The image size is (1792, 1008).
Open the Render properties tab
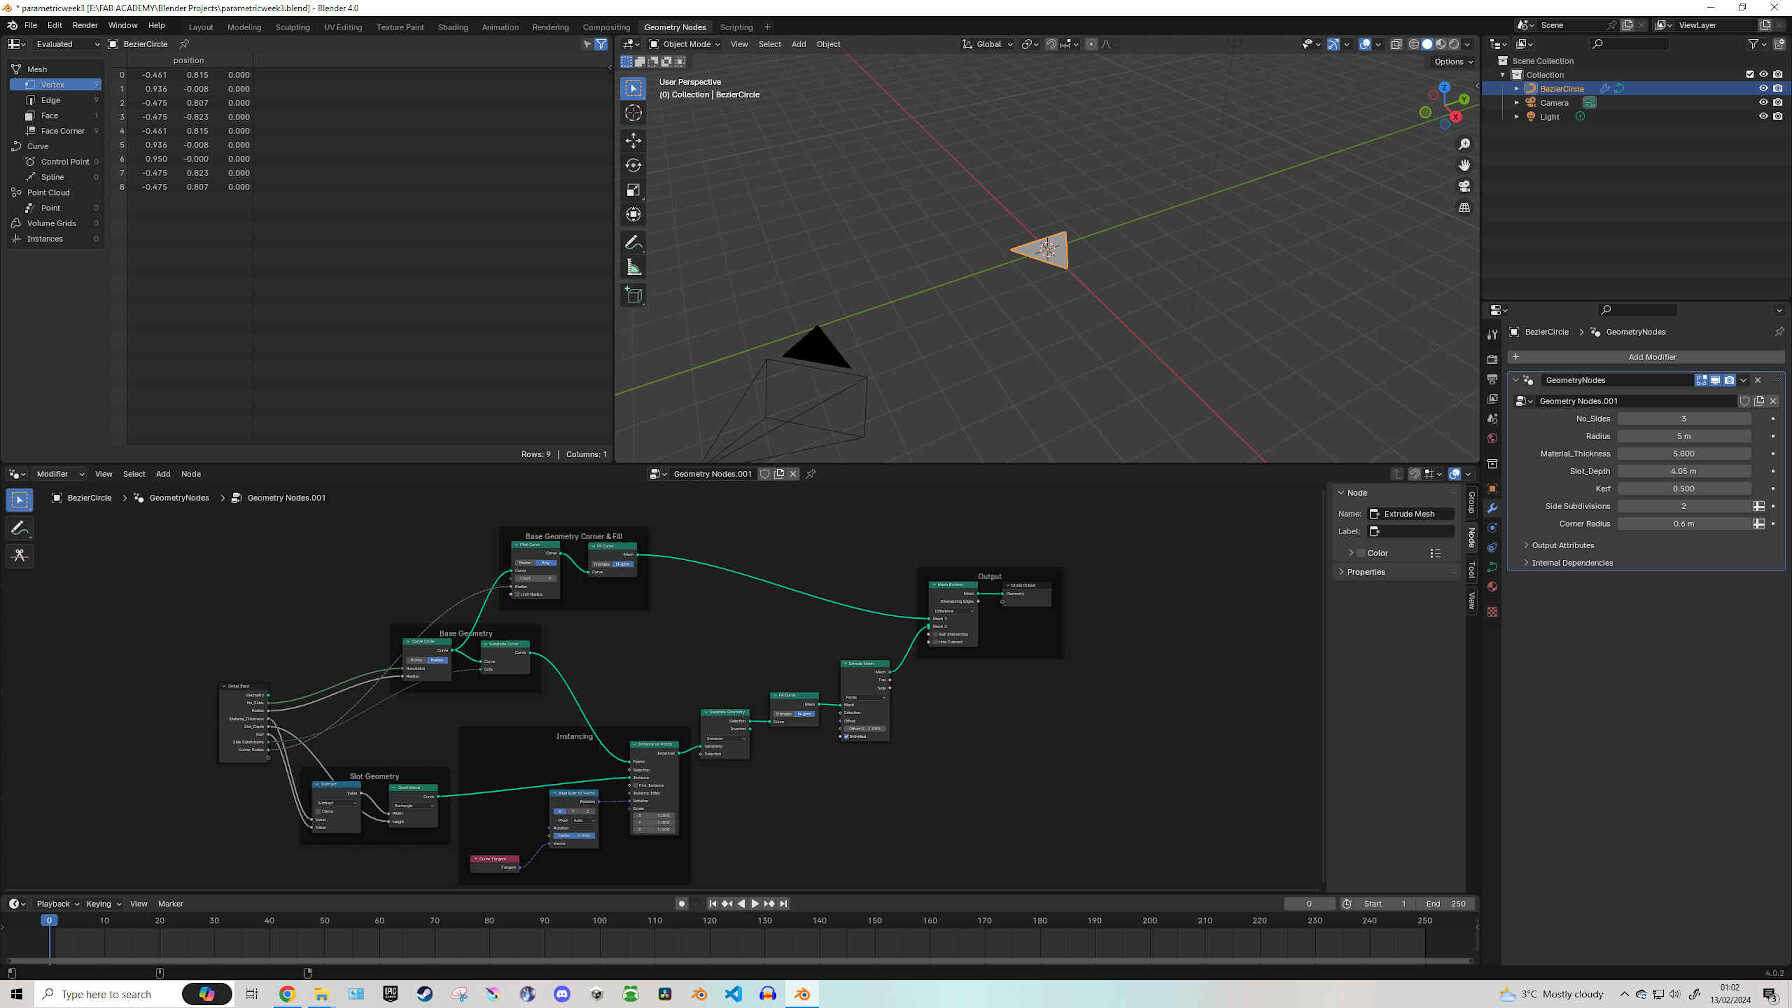click(1492, 359)
